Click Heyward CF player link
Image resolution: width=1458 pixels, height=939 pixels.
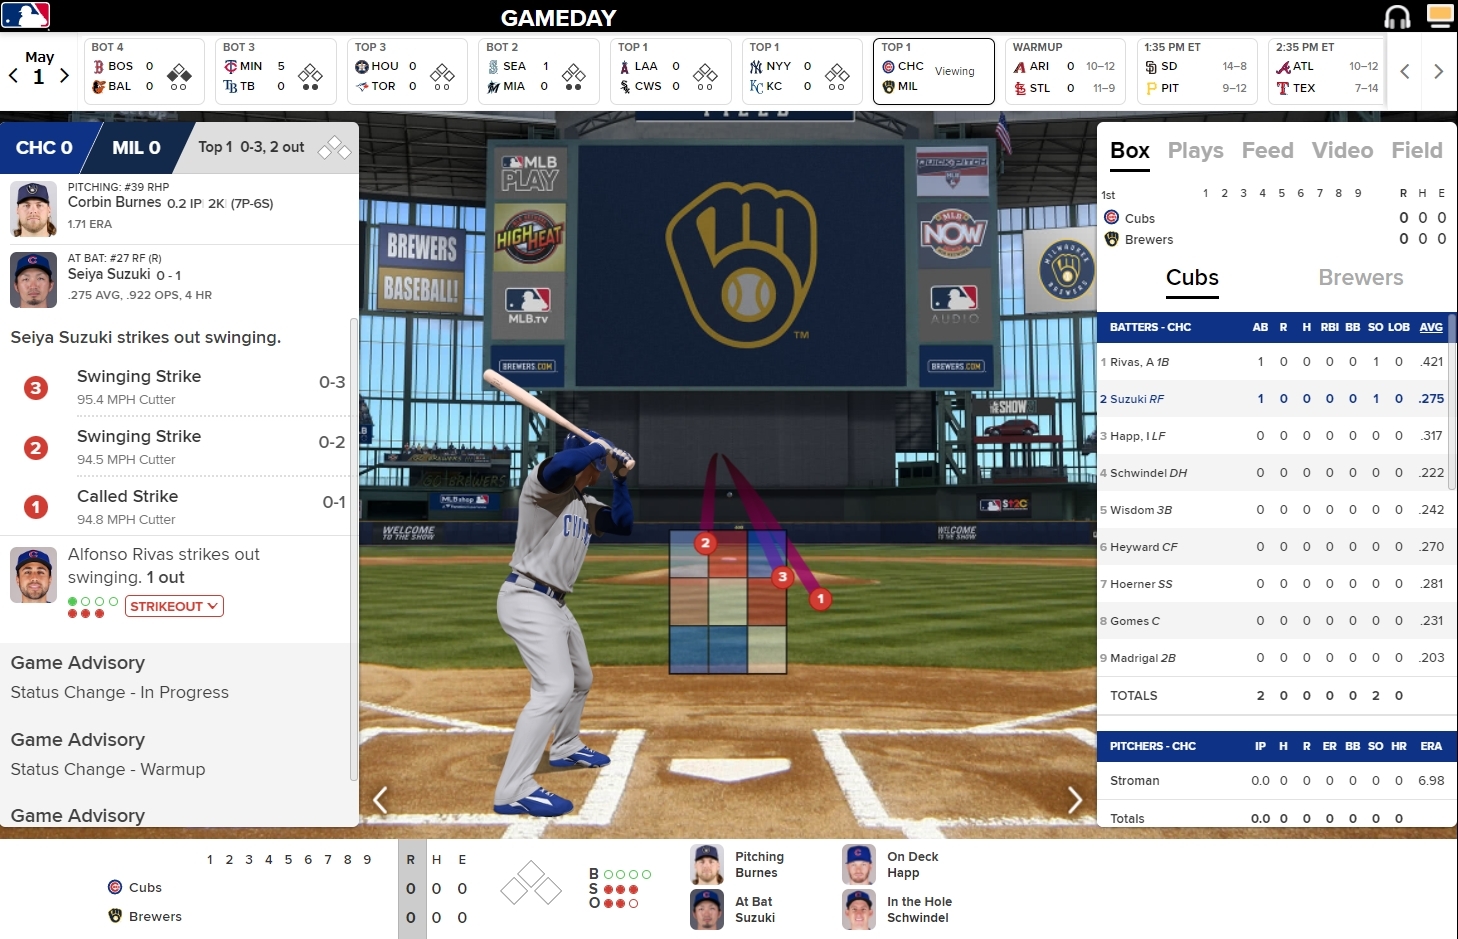(x=1144, y=547)
